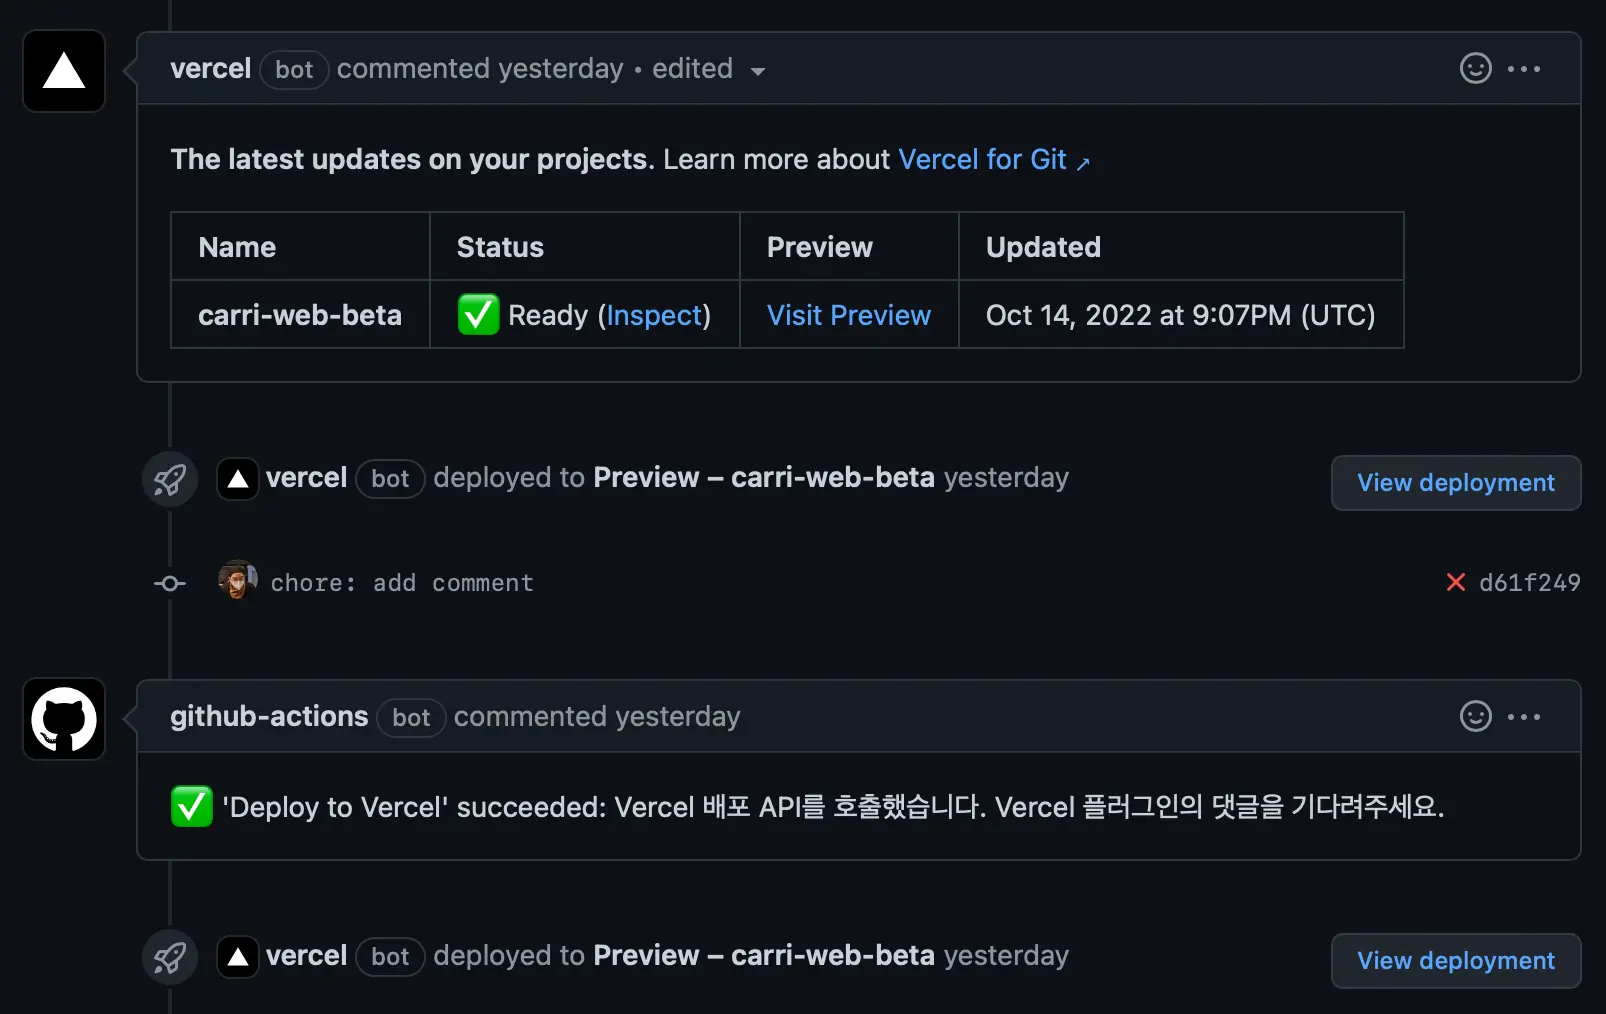Expand the edited history dropdown arrow
The height and width of the screenshot is (1014, 1606).
[758, 71]
